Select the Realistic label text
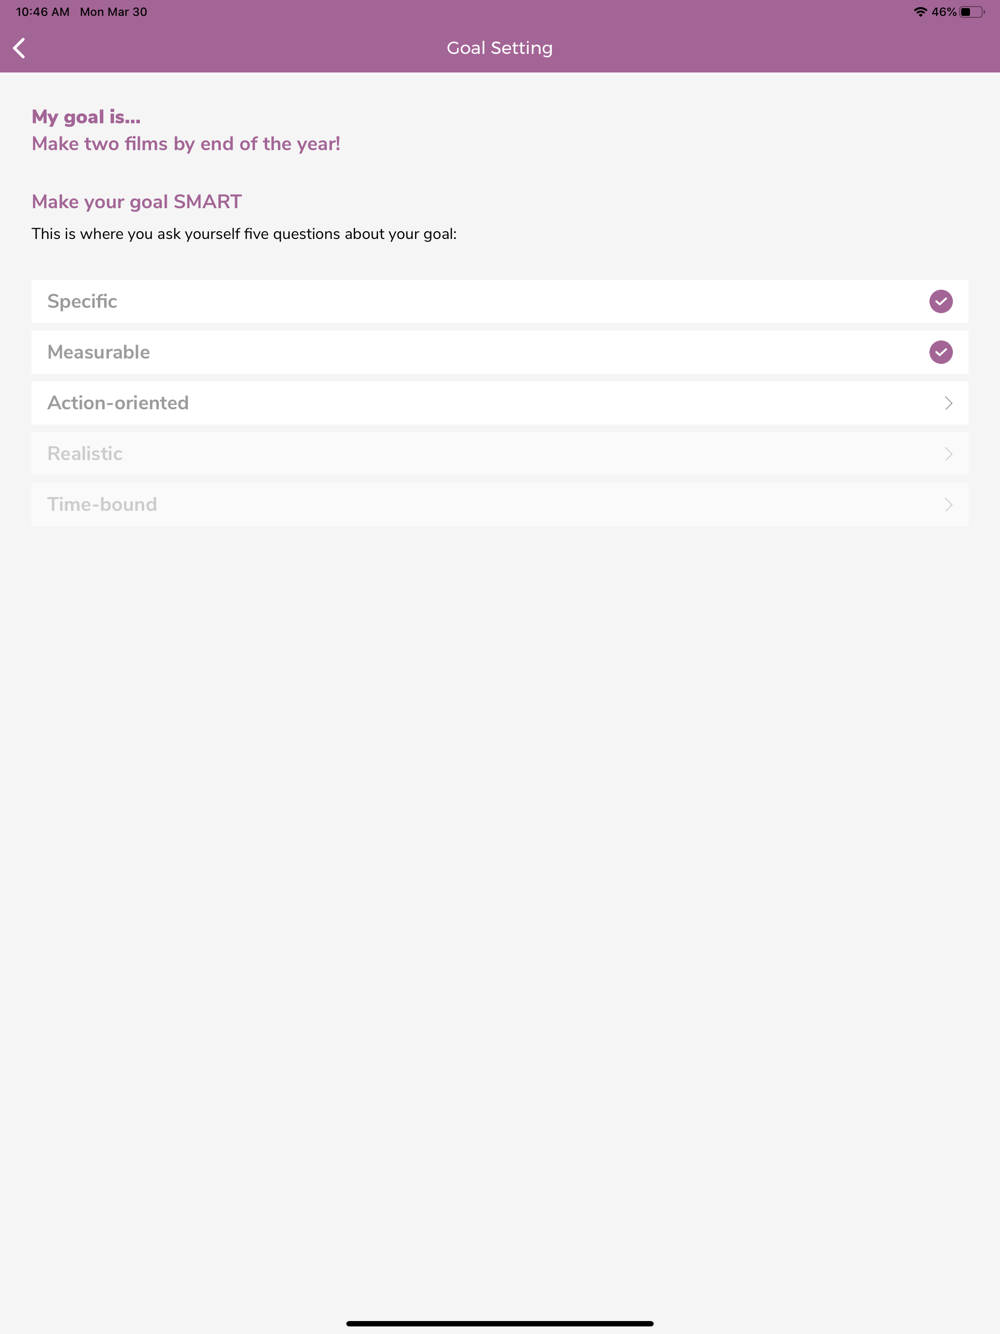 85,454
